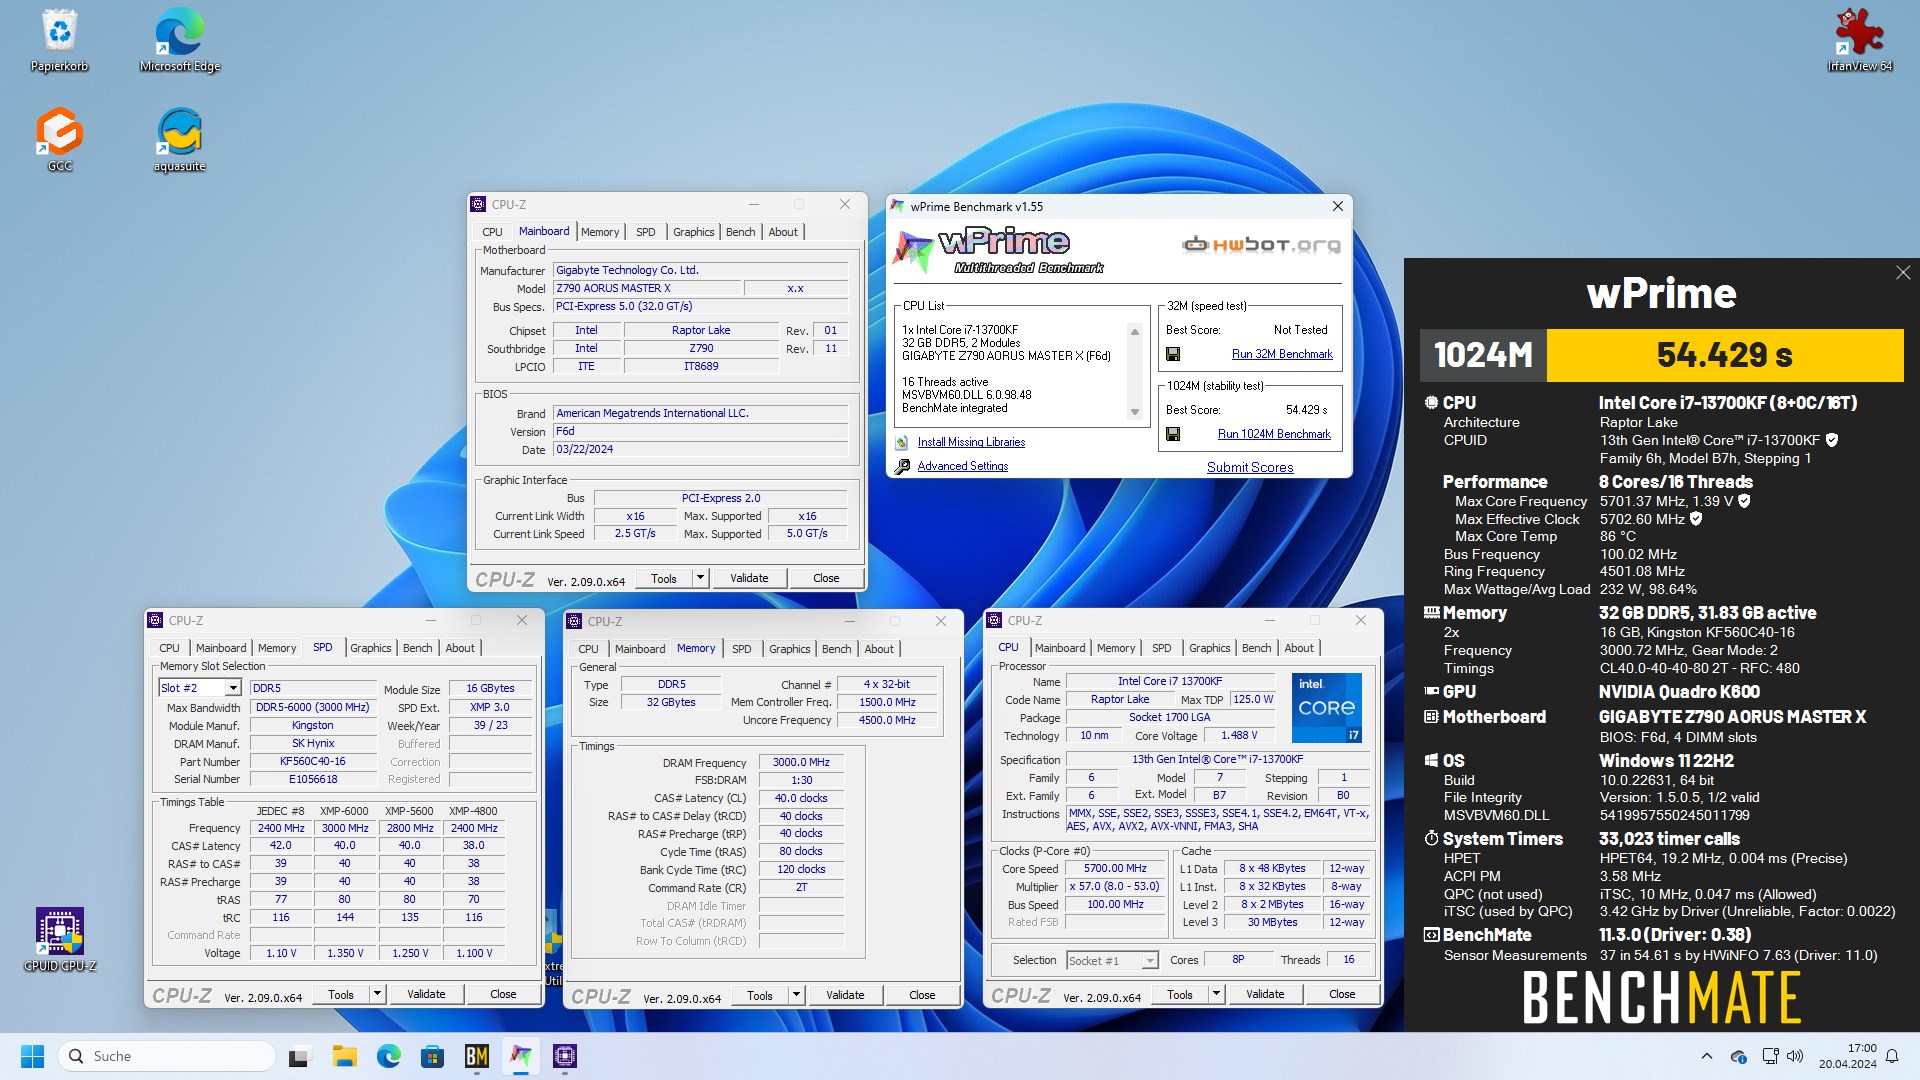Close the wPrime Benchmark window
The width and height of the screenshot is (1920, 1080).
point(1337,206)
